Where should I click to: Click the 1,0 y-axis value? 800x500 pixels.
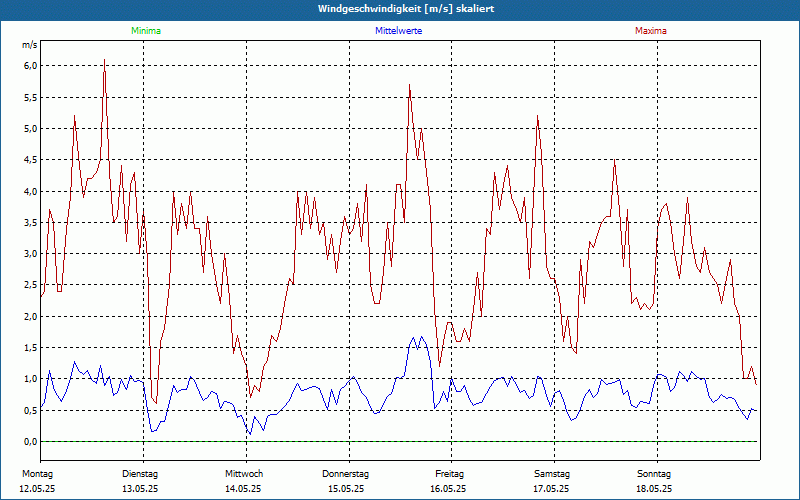[31, 379]
